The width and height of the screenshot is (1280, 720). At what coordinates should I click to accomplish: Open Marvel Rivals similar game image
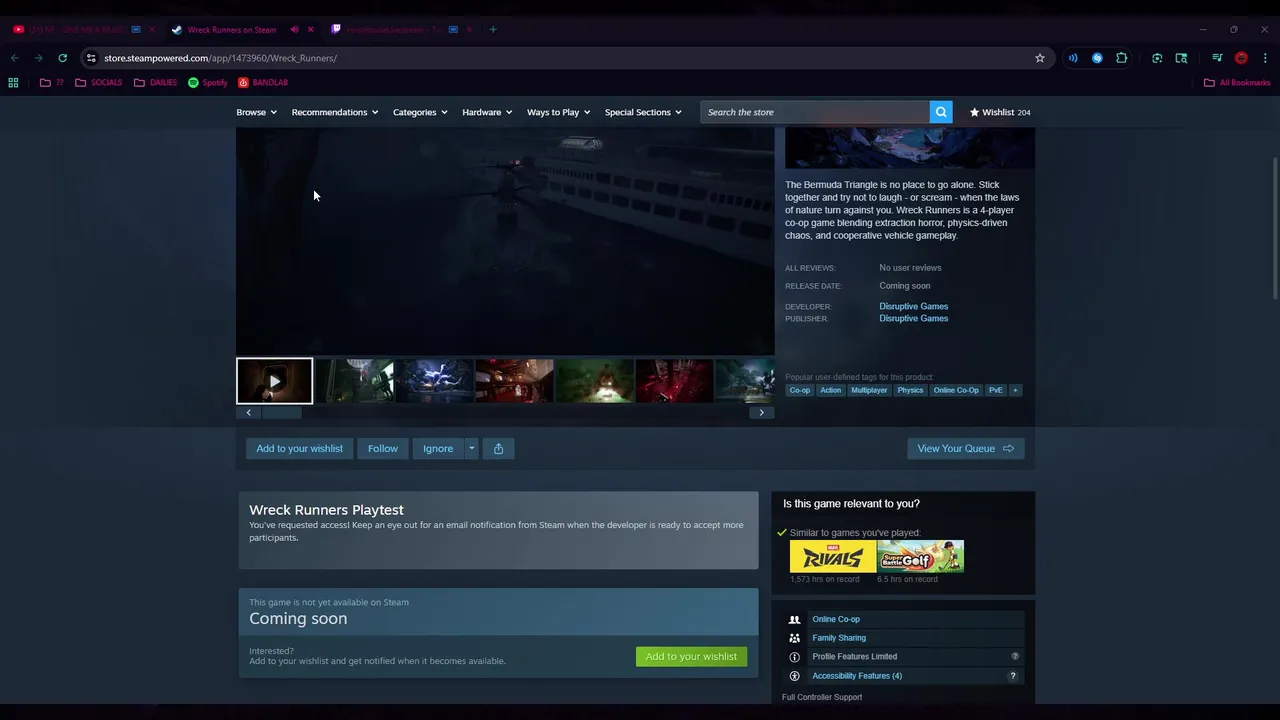[x=832, y=556]
